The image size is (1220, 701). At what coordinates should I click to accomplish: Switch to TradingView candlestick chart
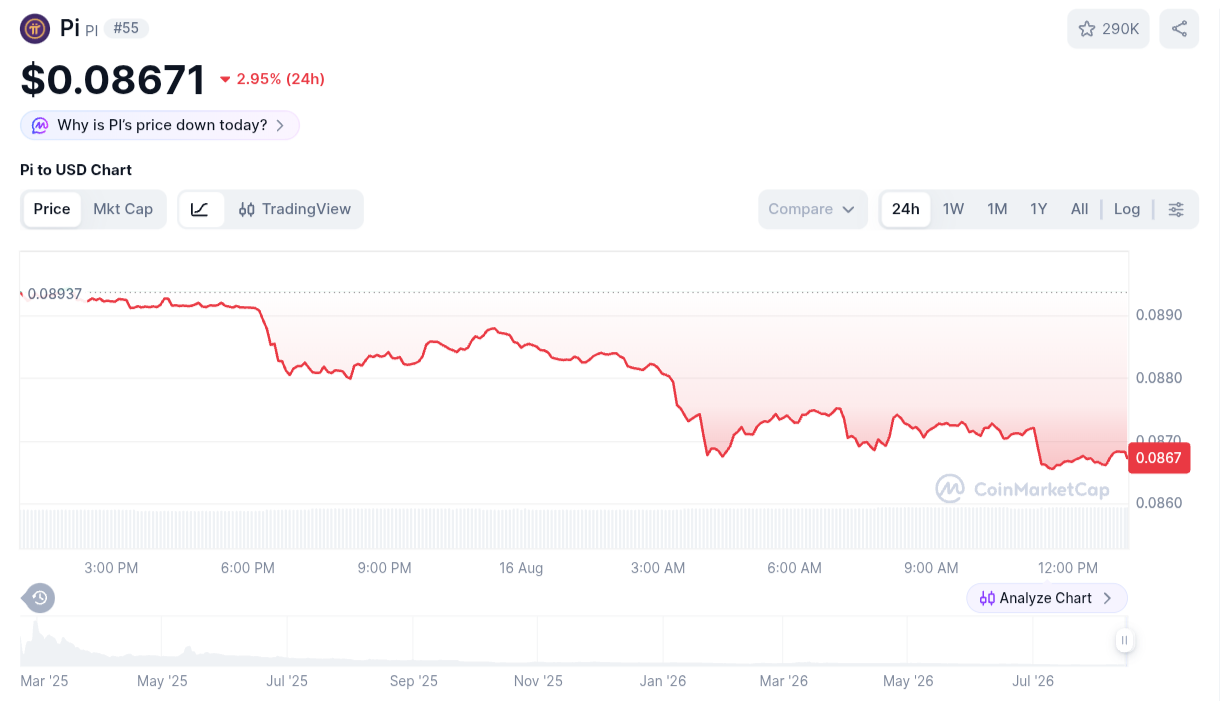coord(295,209)
